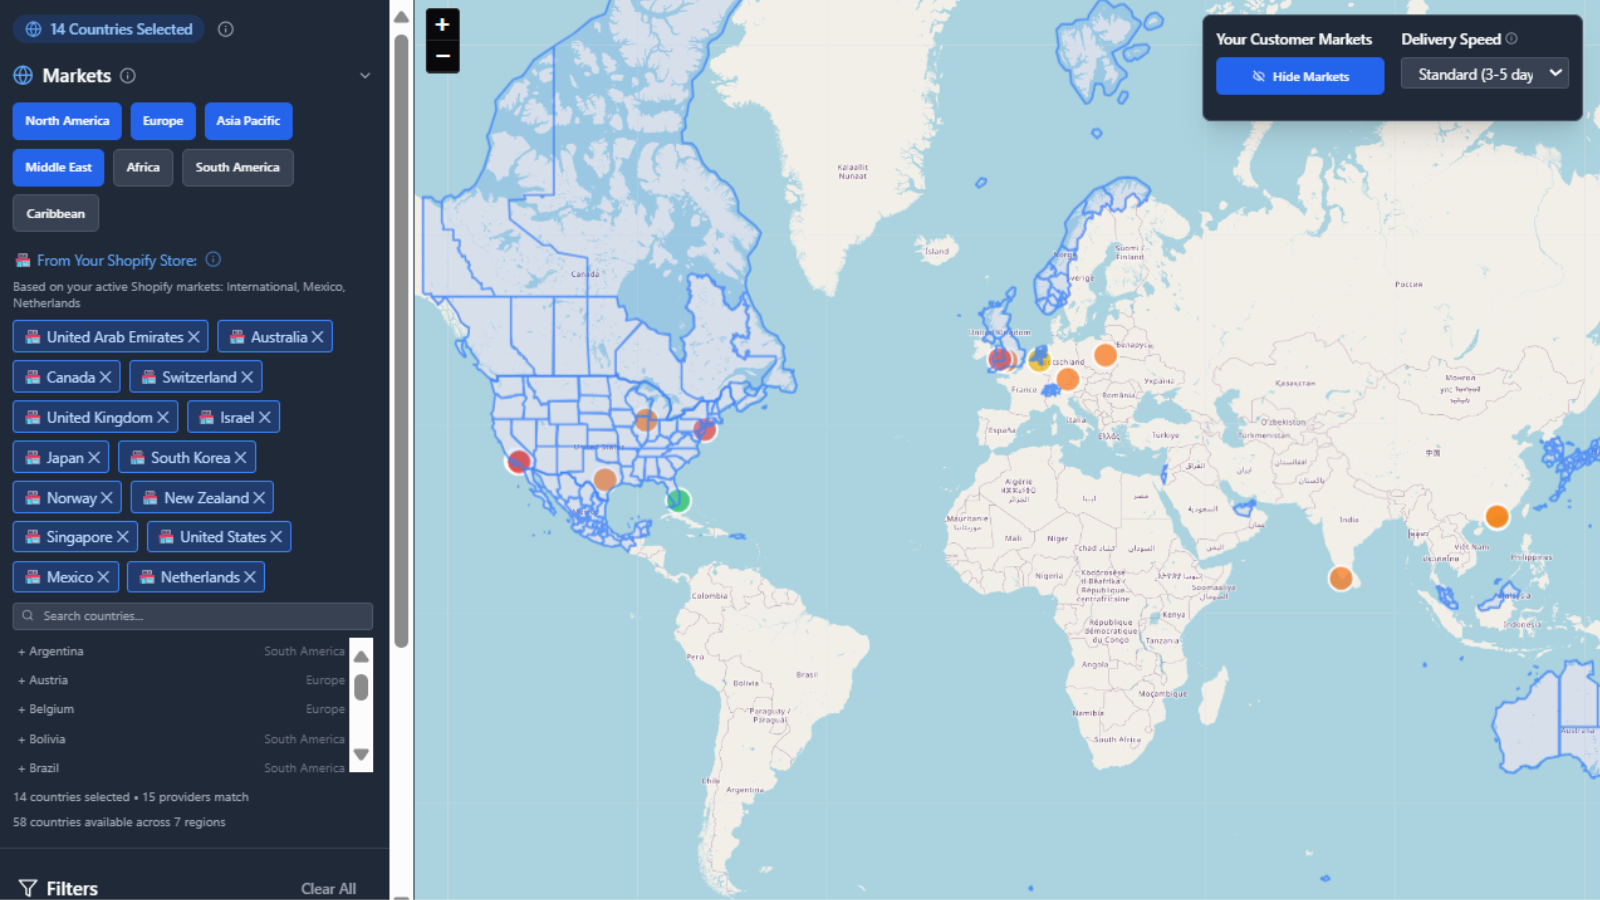
Task: Open the Standard (3-5 day) delivery speed dropdown
Action: click(1484, 73)
